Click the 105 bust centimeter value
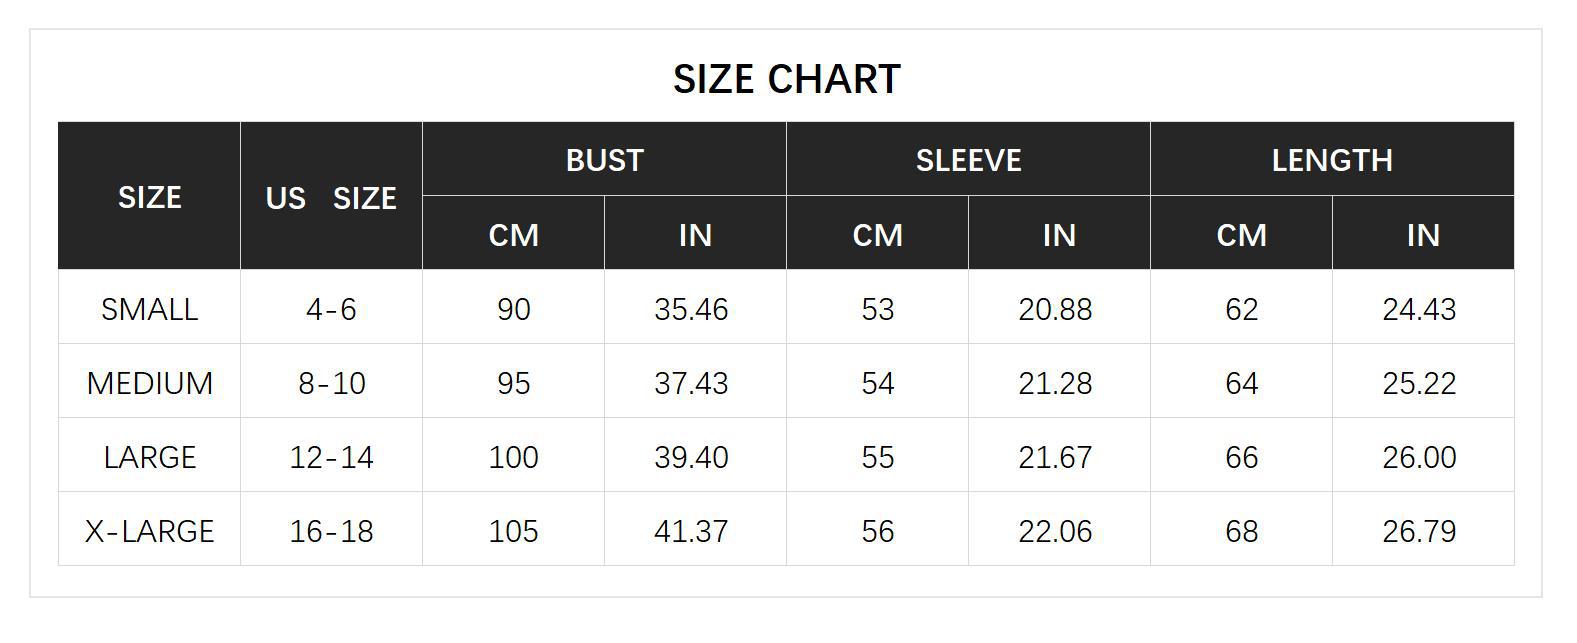The width and height of the screenshot is (1577, 643). pyautogui.click(x=513, y=531)
